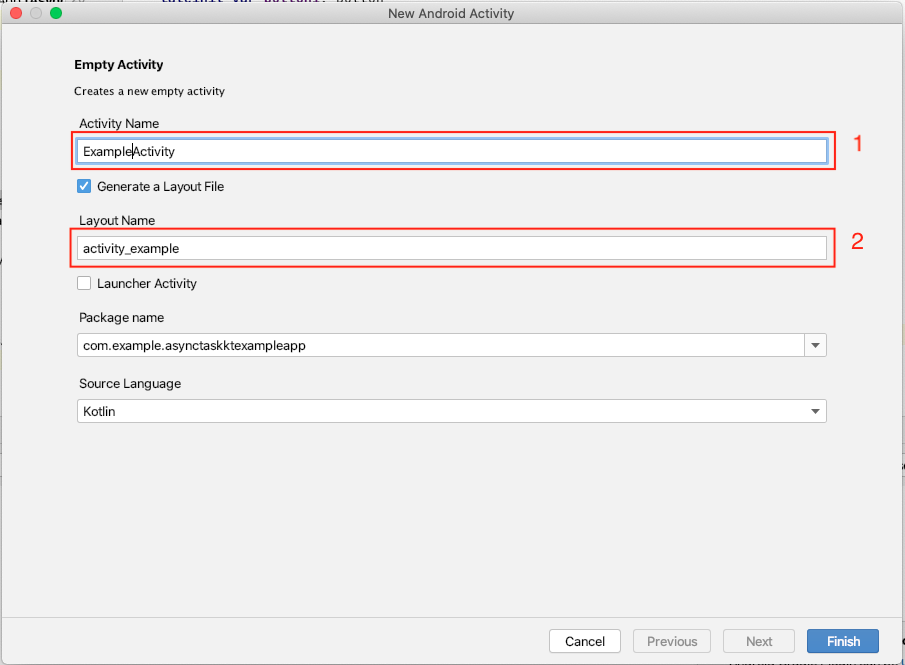The image size is (905, 665).
Task: Enable the Launcher Activity checkbox
Action: tap(84, 283)
